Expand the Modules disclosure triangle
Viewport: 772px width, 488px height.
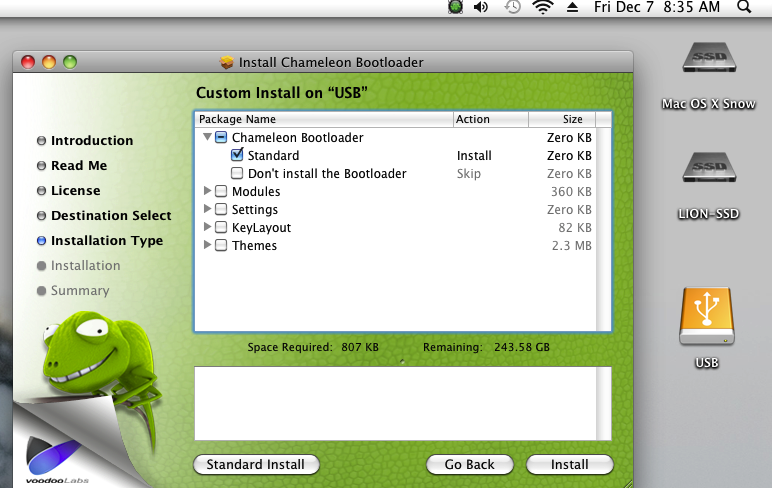point(207,191)
